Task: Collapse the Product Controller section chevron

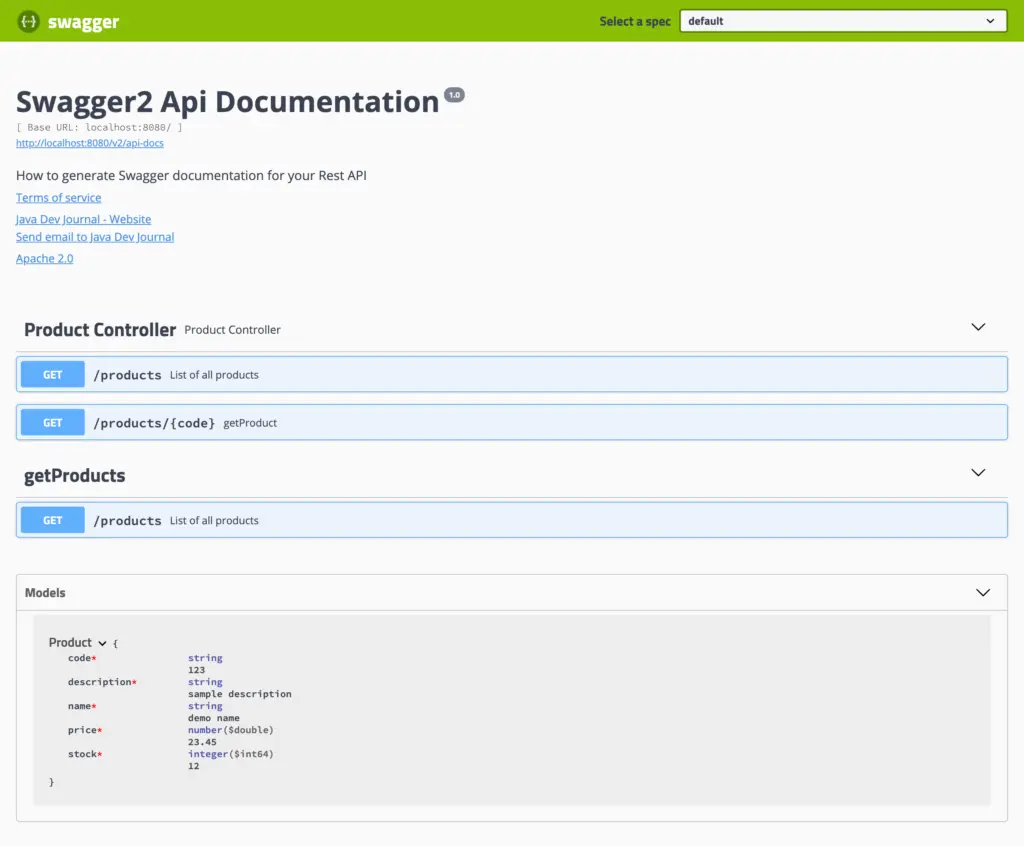Action: pyautogui.click(x=978, y=327)
